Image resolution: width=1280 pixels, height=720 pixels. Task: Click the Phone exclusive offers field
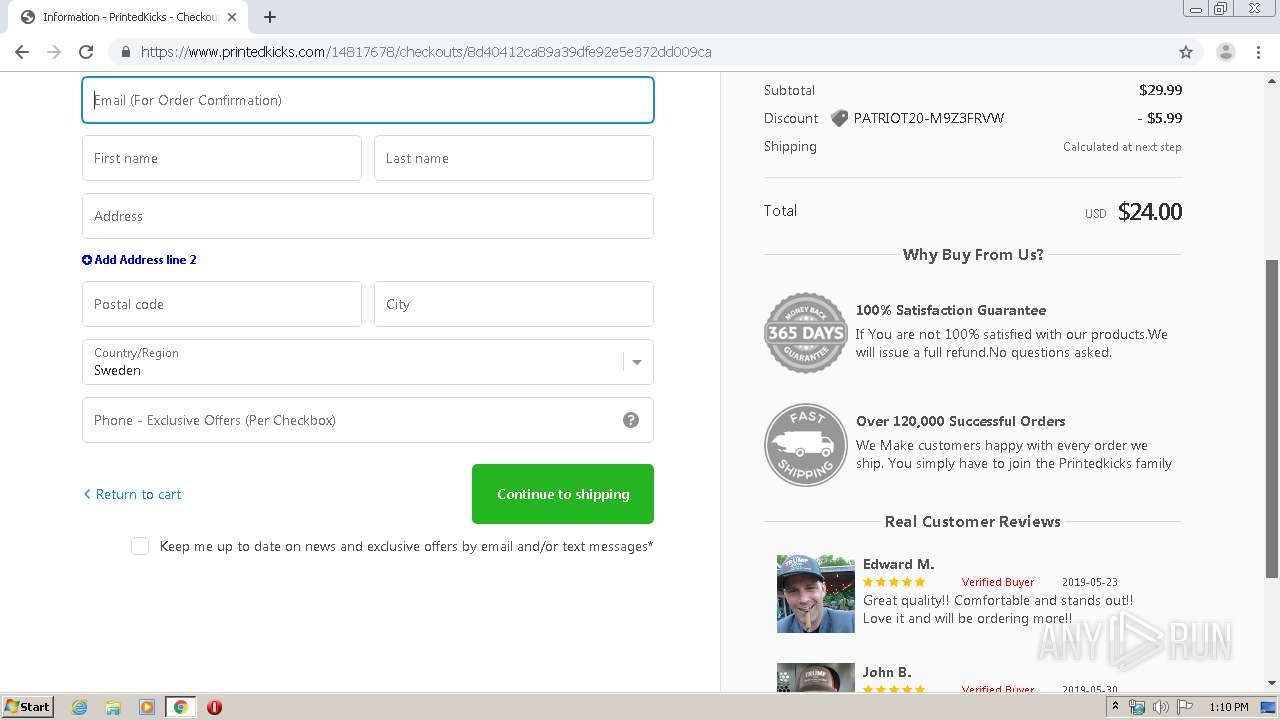(x=368, y=420)
